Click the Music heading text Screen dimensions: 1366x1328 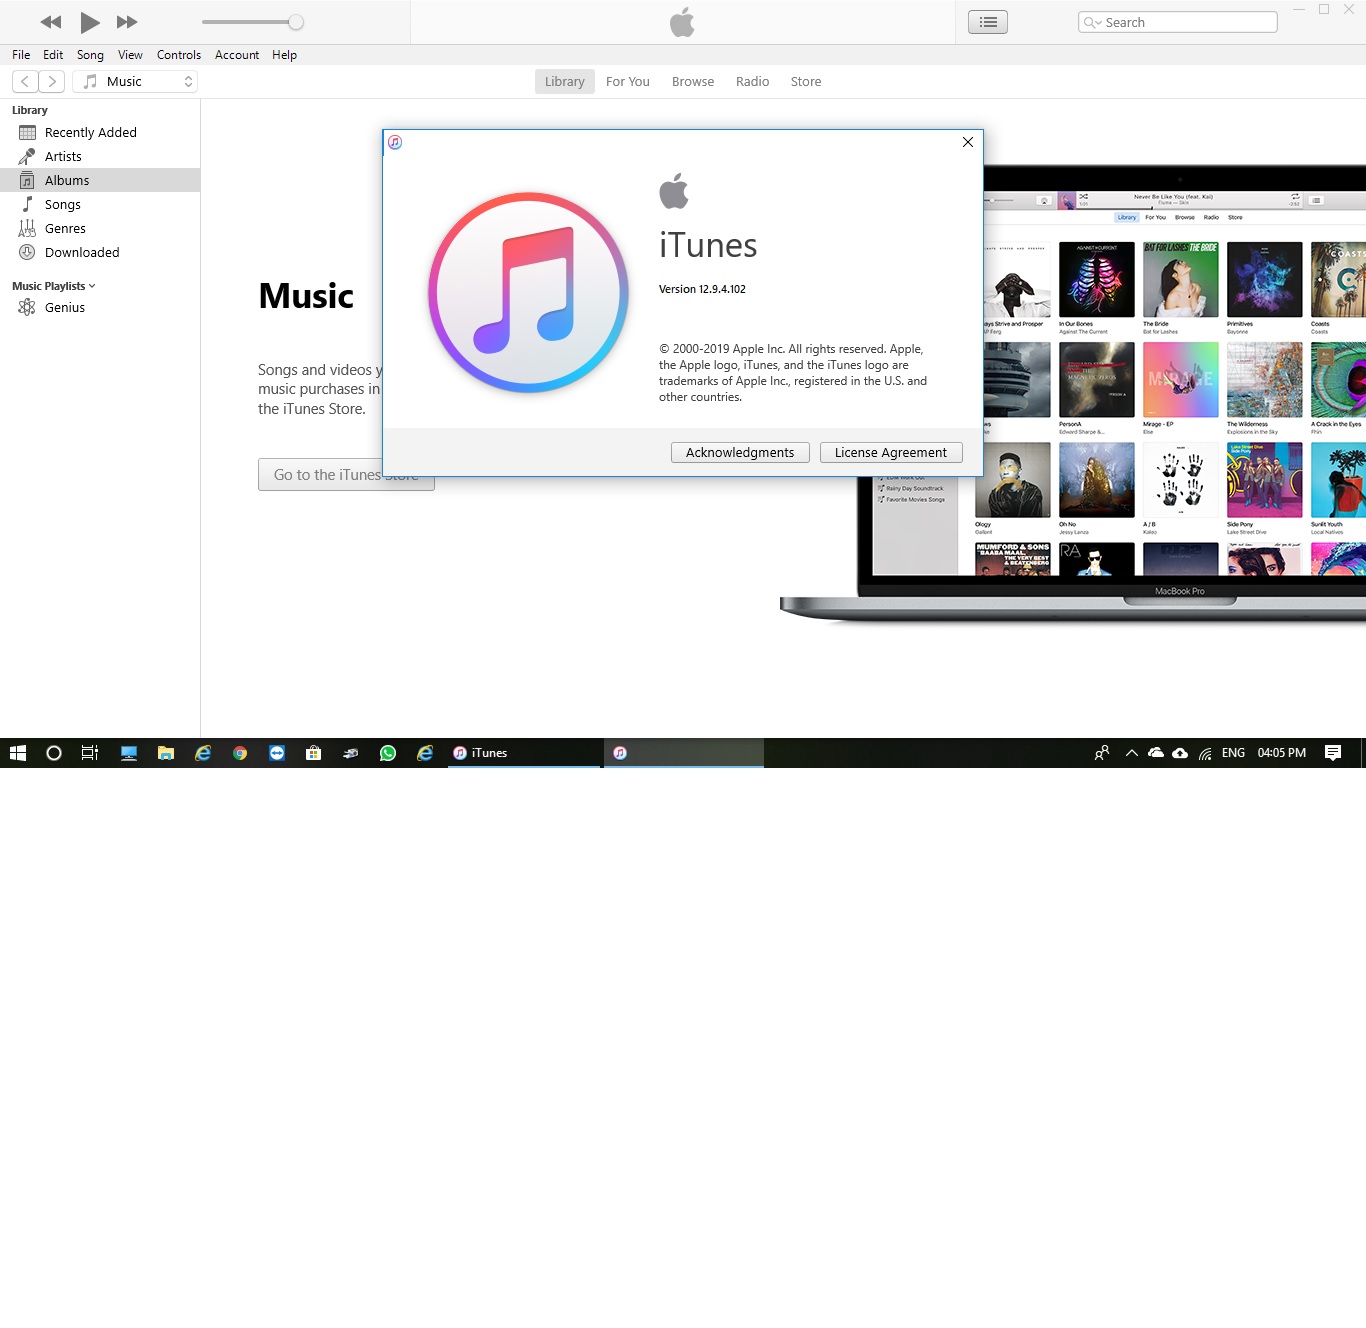pos(306,296)
